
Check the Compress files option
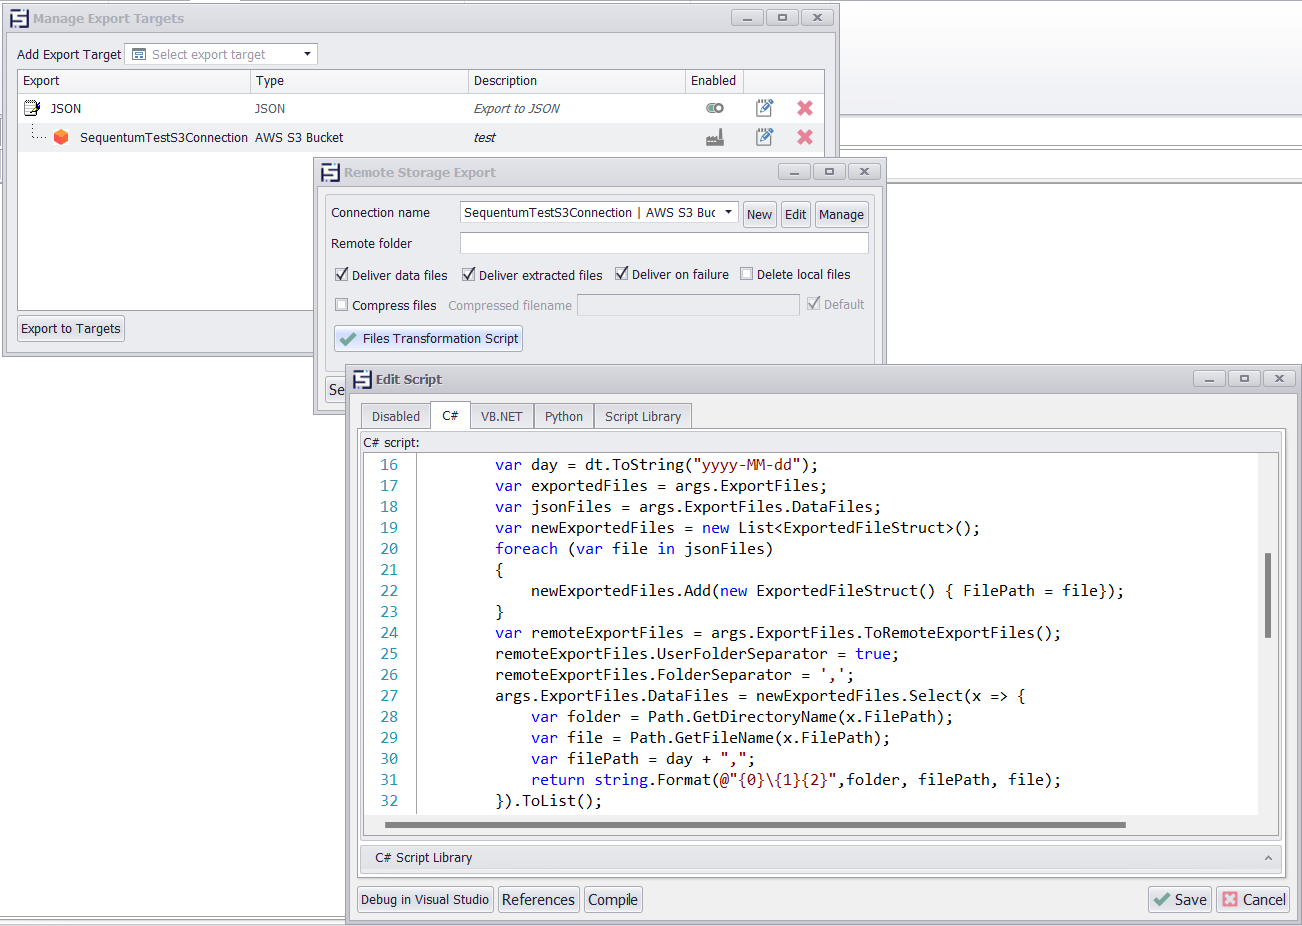coord(342,305)
